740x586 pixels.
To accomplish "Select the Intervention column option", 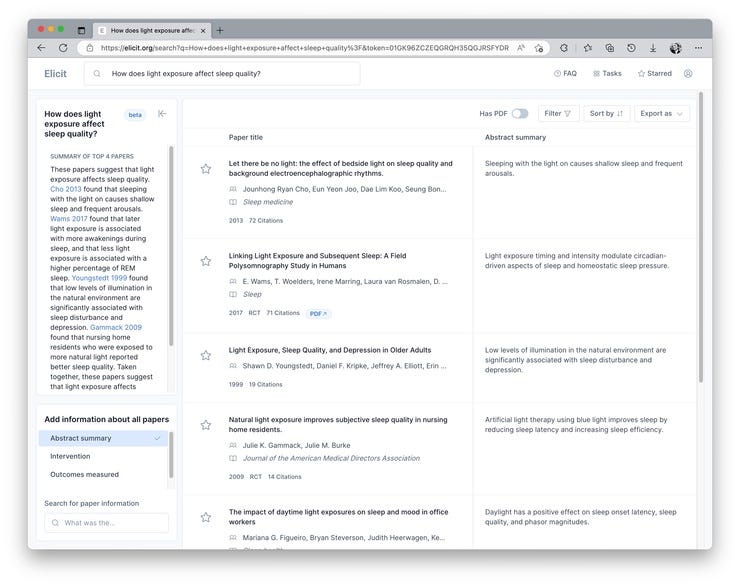I will [70, 456].
